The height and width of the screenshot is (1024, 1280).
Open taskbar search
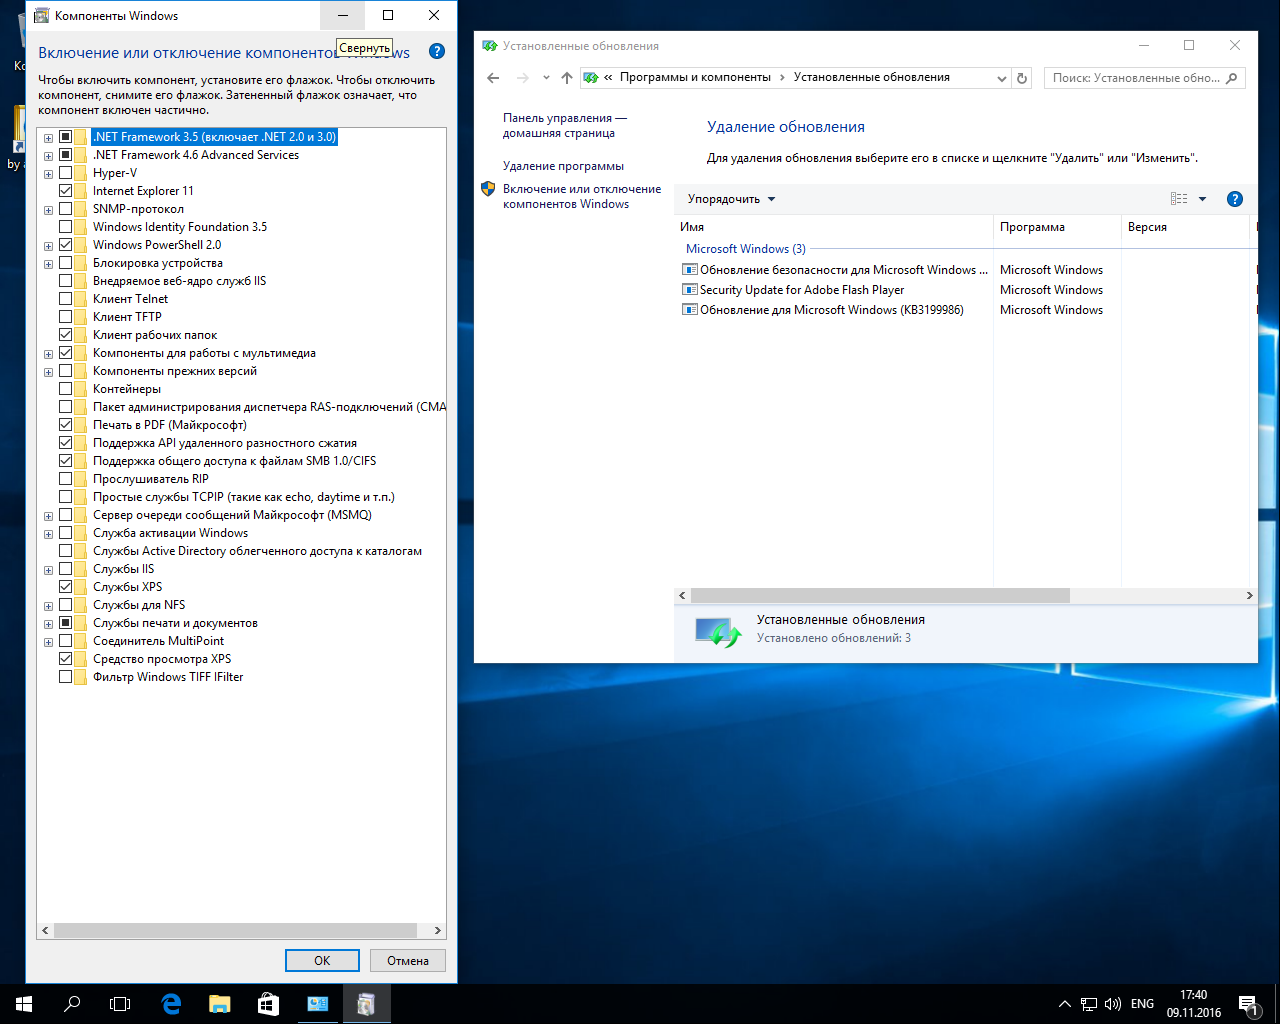pyautogui.click(x=72, y=1004)
